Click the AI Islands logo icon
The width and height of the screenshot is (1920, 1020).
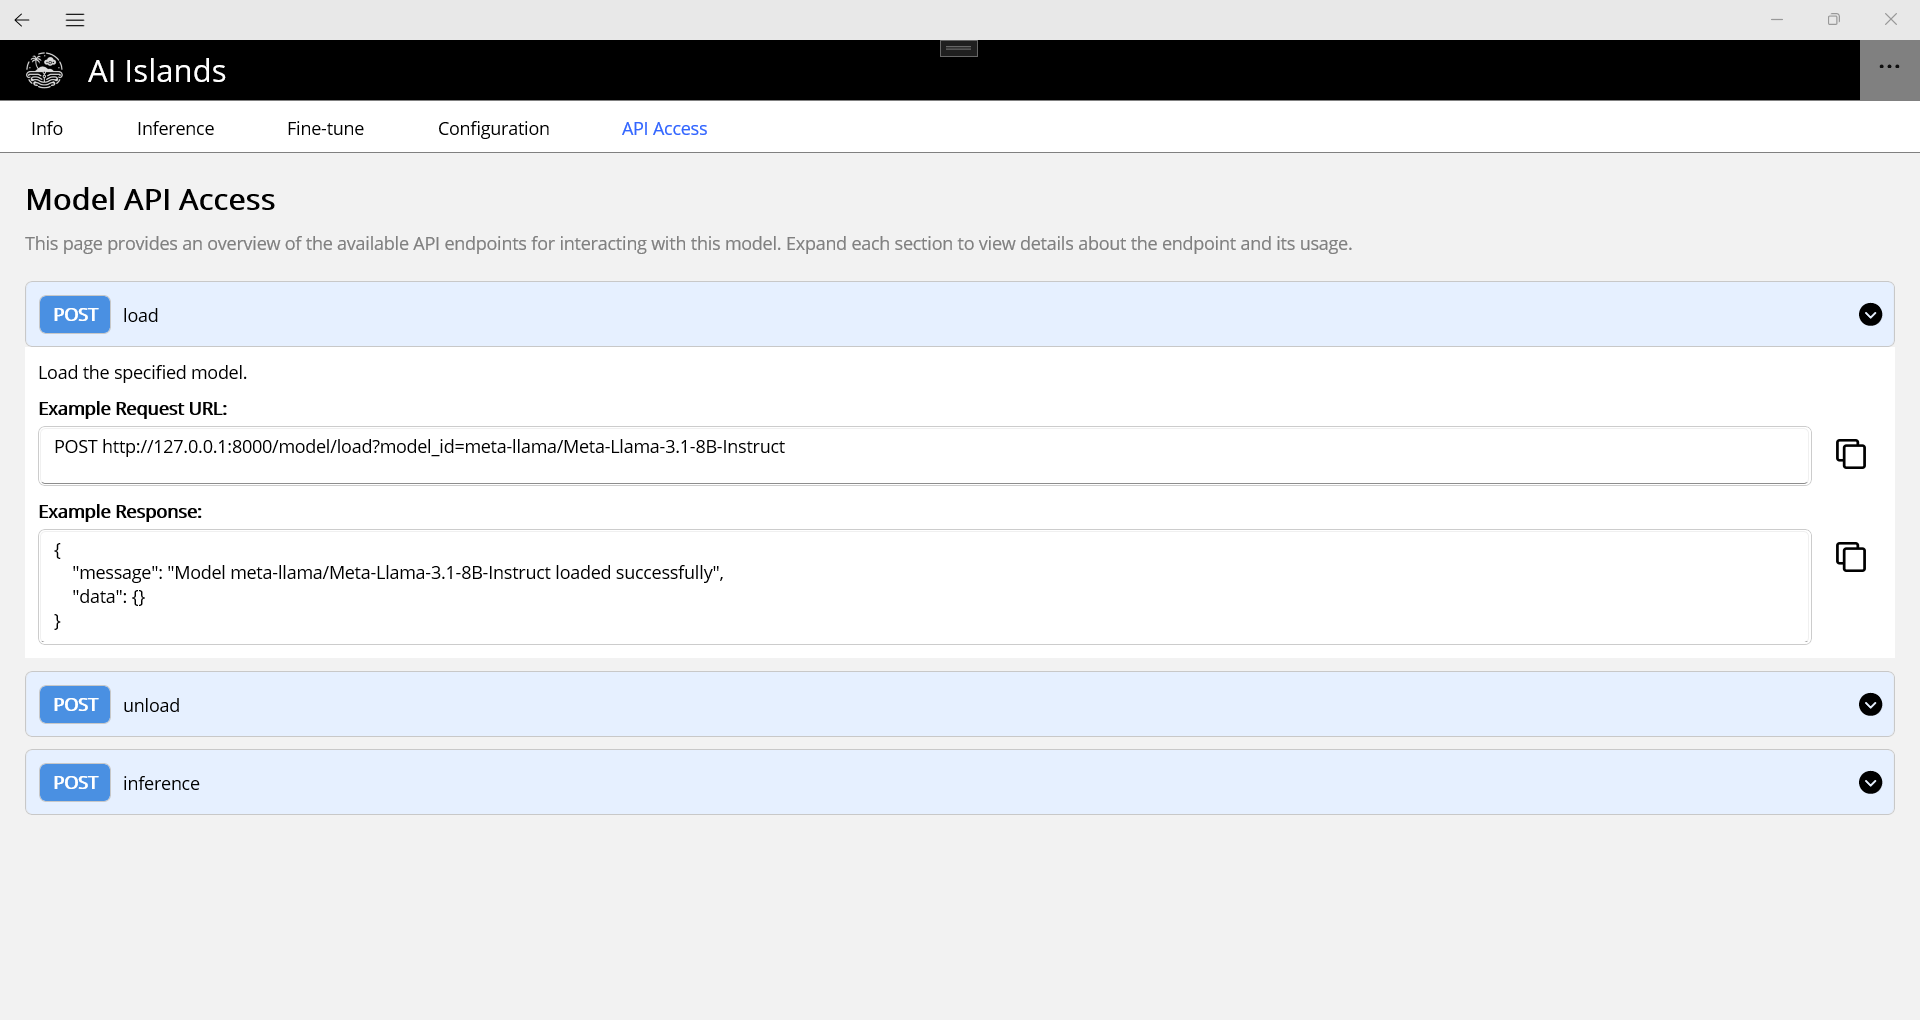[x=44, y=71]
